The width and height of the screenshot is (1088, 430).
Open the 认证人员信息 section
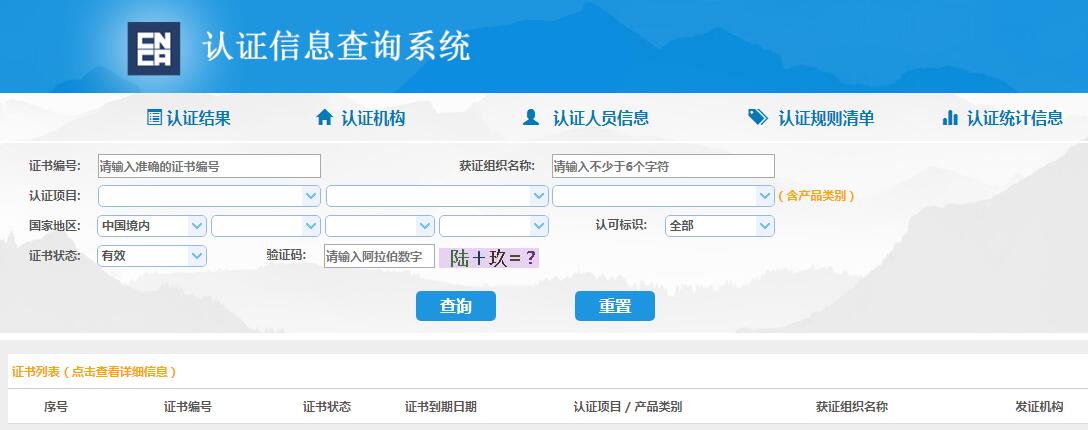pyautogui.click(x=600, y=118)
